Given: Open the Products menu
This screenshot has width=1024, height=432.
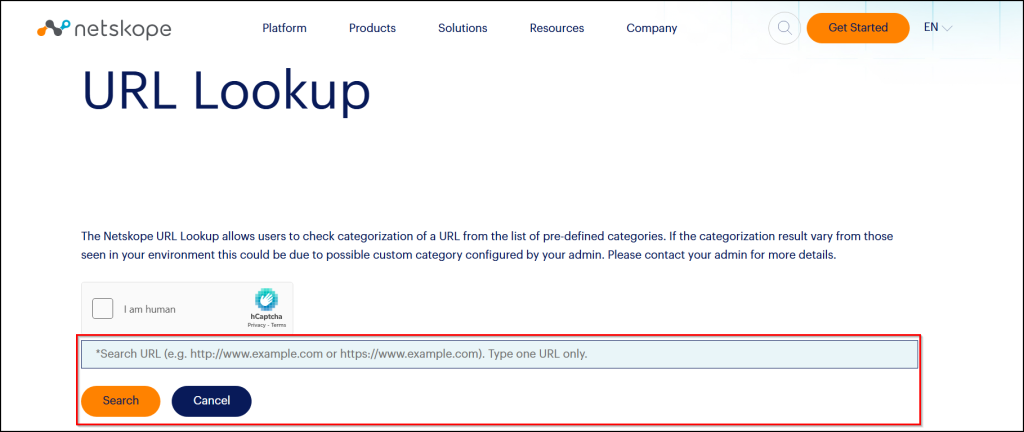Looking at the screenshot, I should [x=372, y=28].
